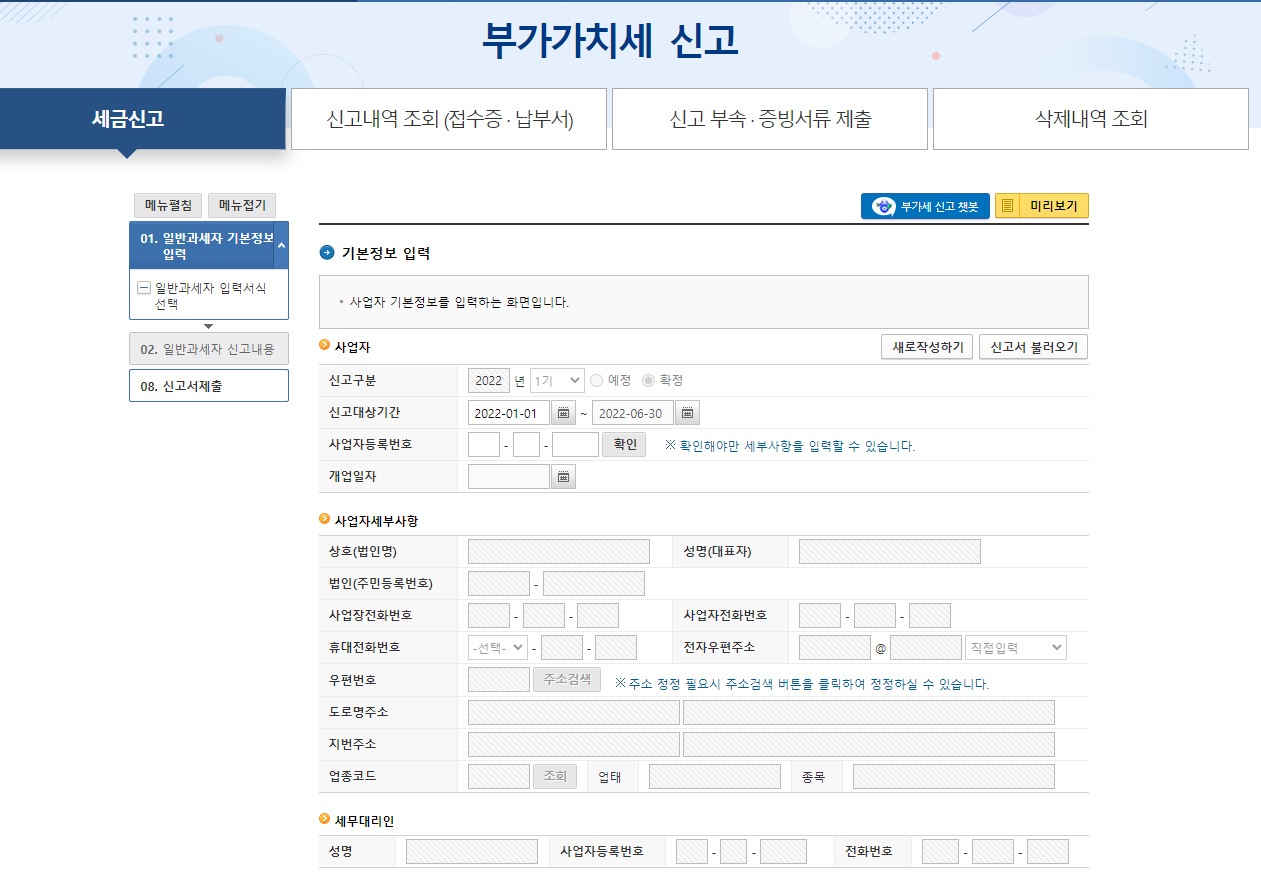The image size is (1261, 883).
Task: Open the 휴대전화번호 -선택- dropdown
Action: click(498, 648)
